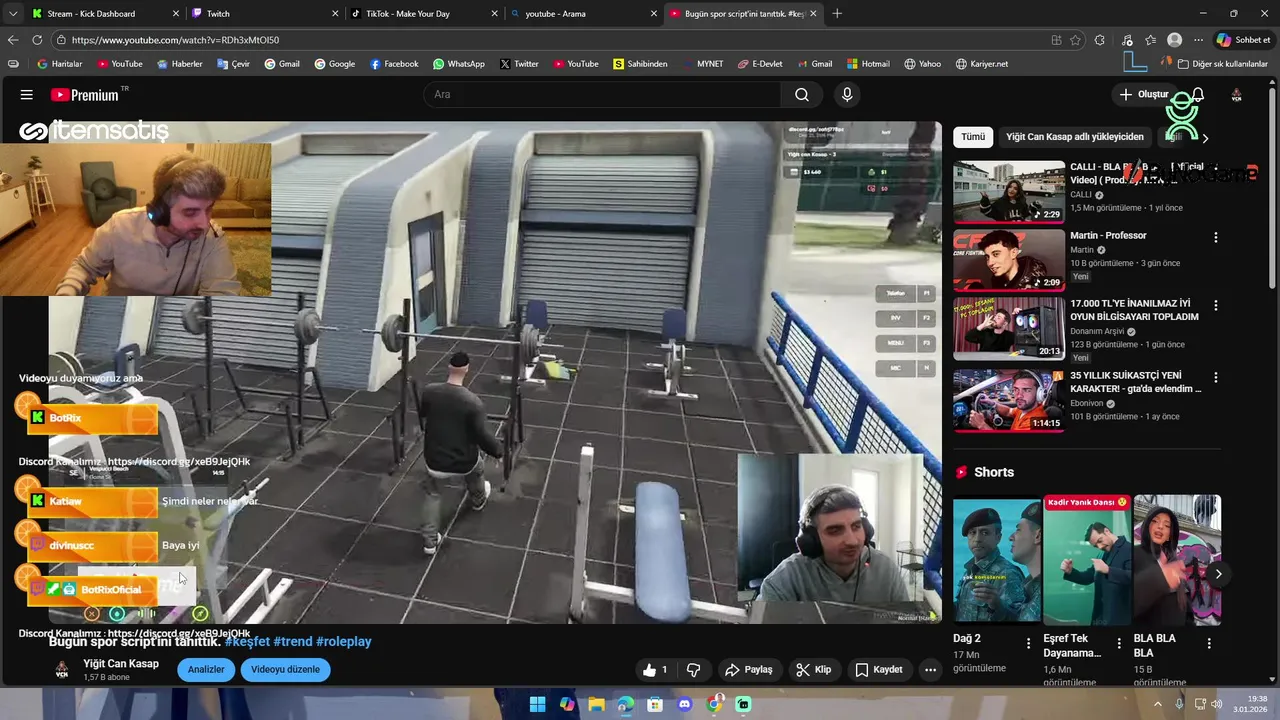This screenshot has height=720, width=1280.
Task: Open options for the "Dağ 2" short
Action: tap(1028, 643)
